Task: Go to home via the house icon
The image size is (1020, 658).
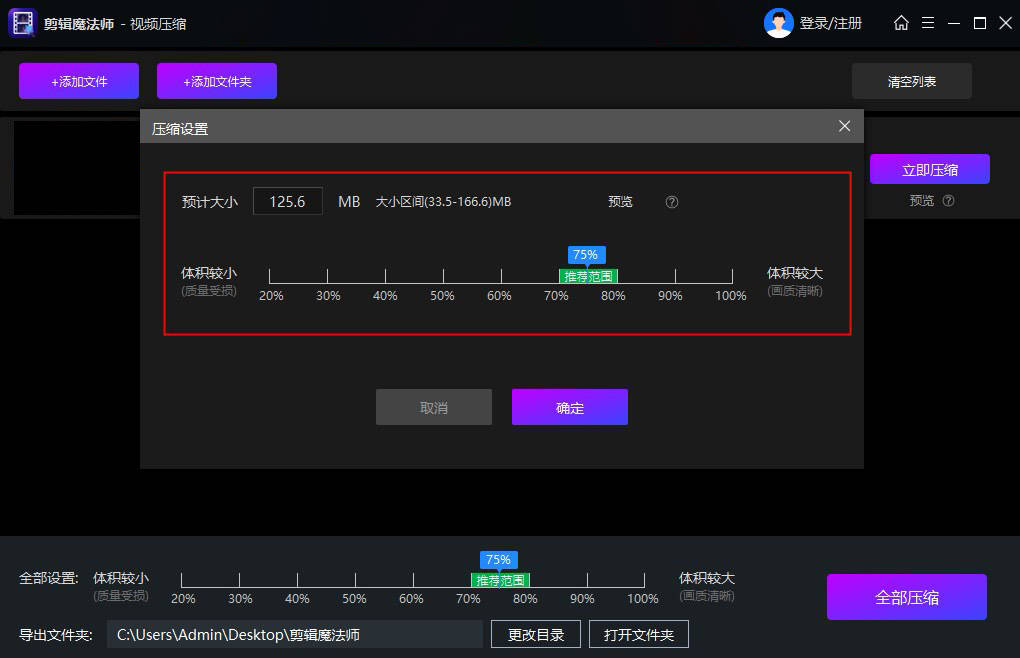Action: tap(901, 23)
